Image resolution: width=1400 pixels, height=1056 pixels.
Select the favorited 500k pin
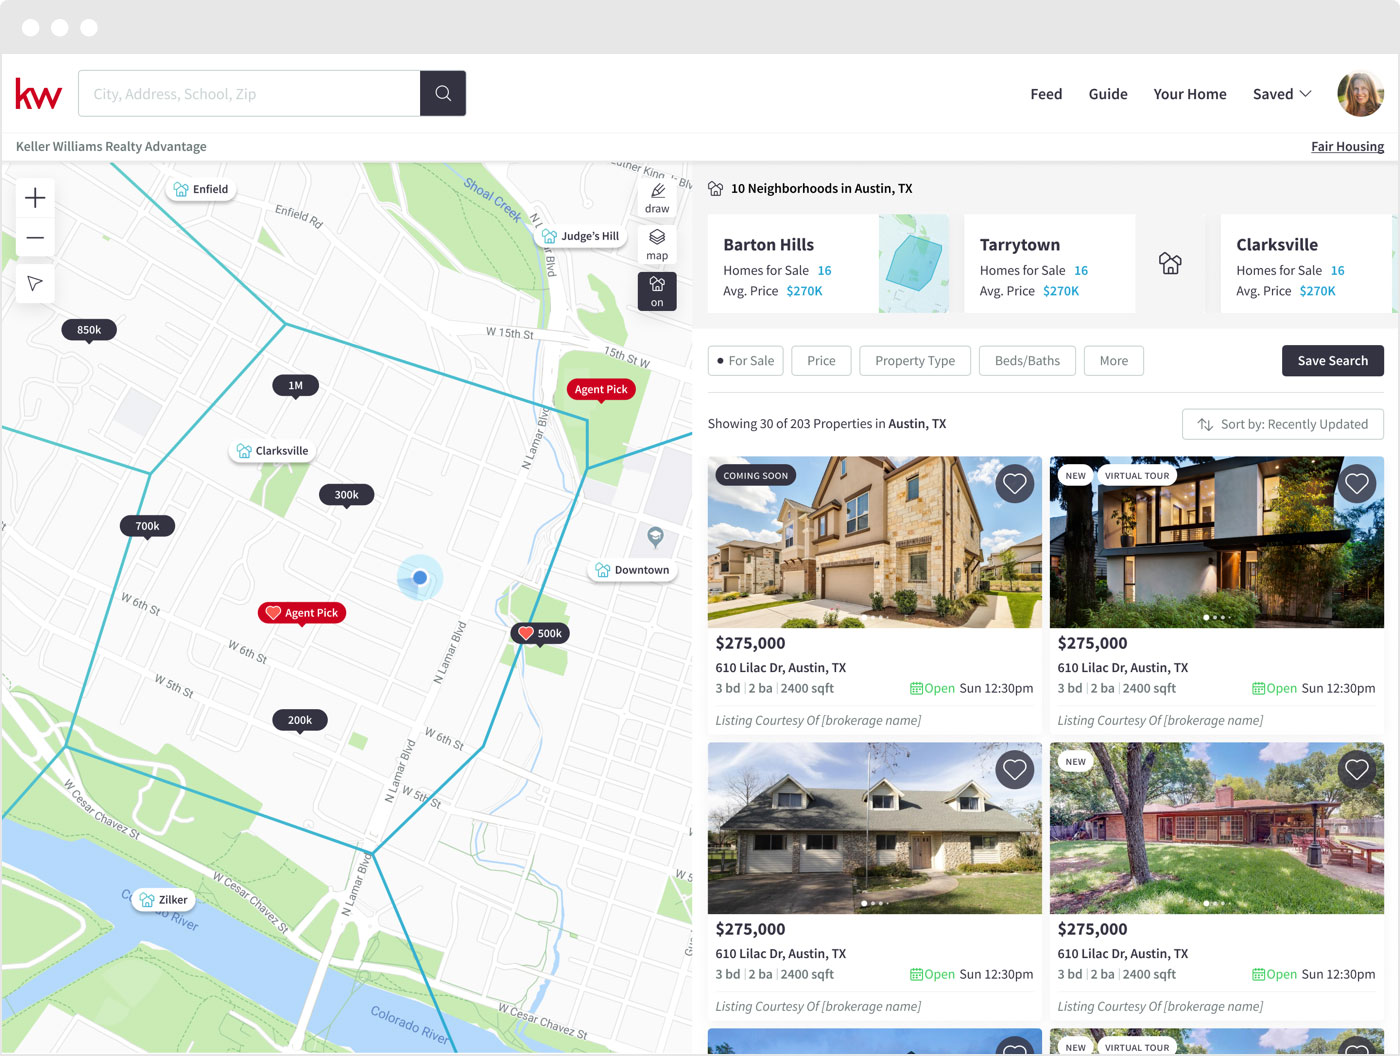(540, 633)
